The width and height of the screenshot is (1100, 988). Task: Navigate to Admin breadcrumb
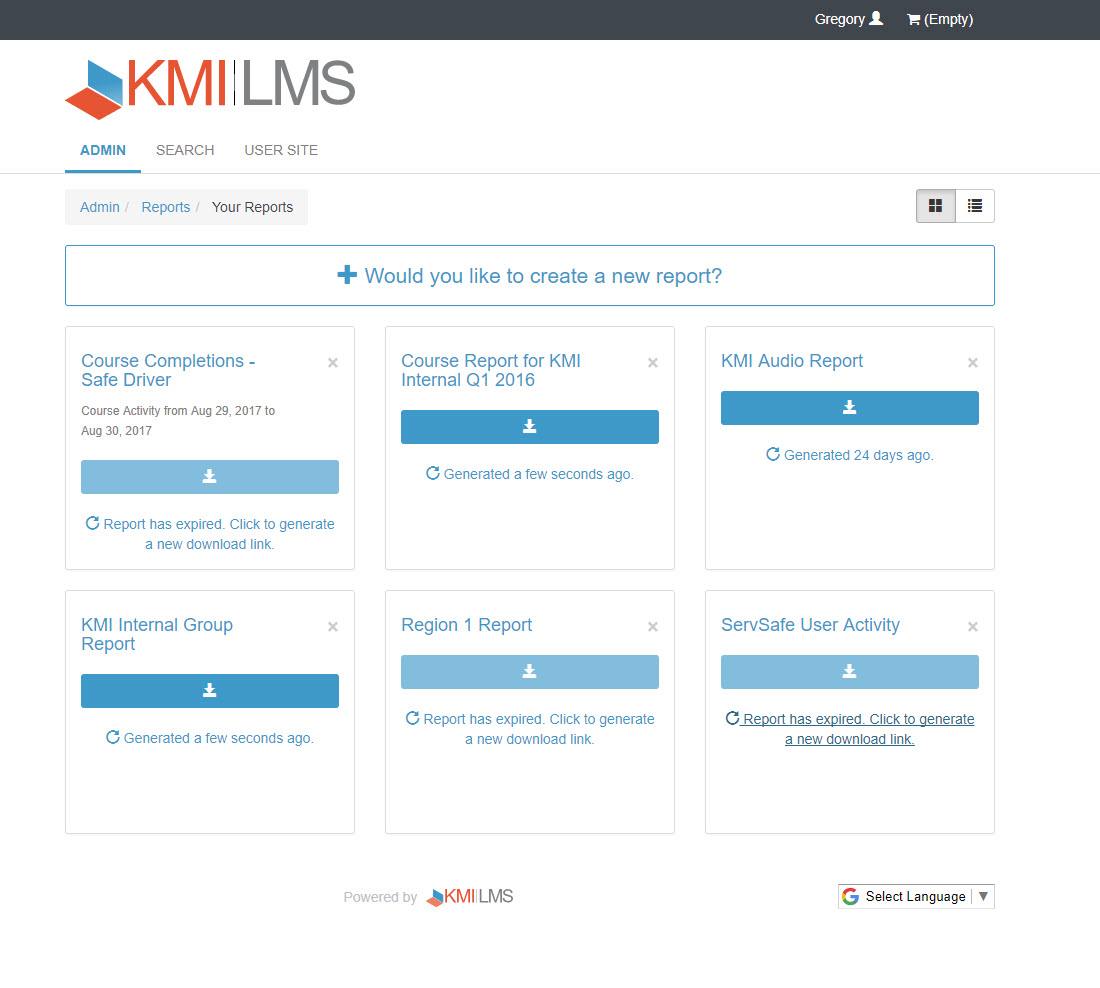pos(100,207)
